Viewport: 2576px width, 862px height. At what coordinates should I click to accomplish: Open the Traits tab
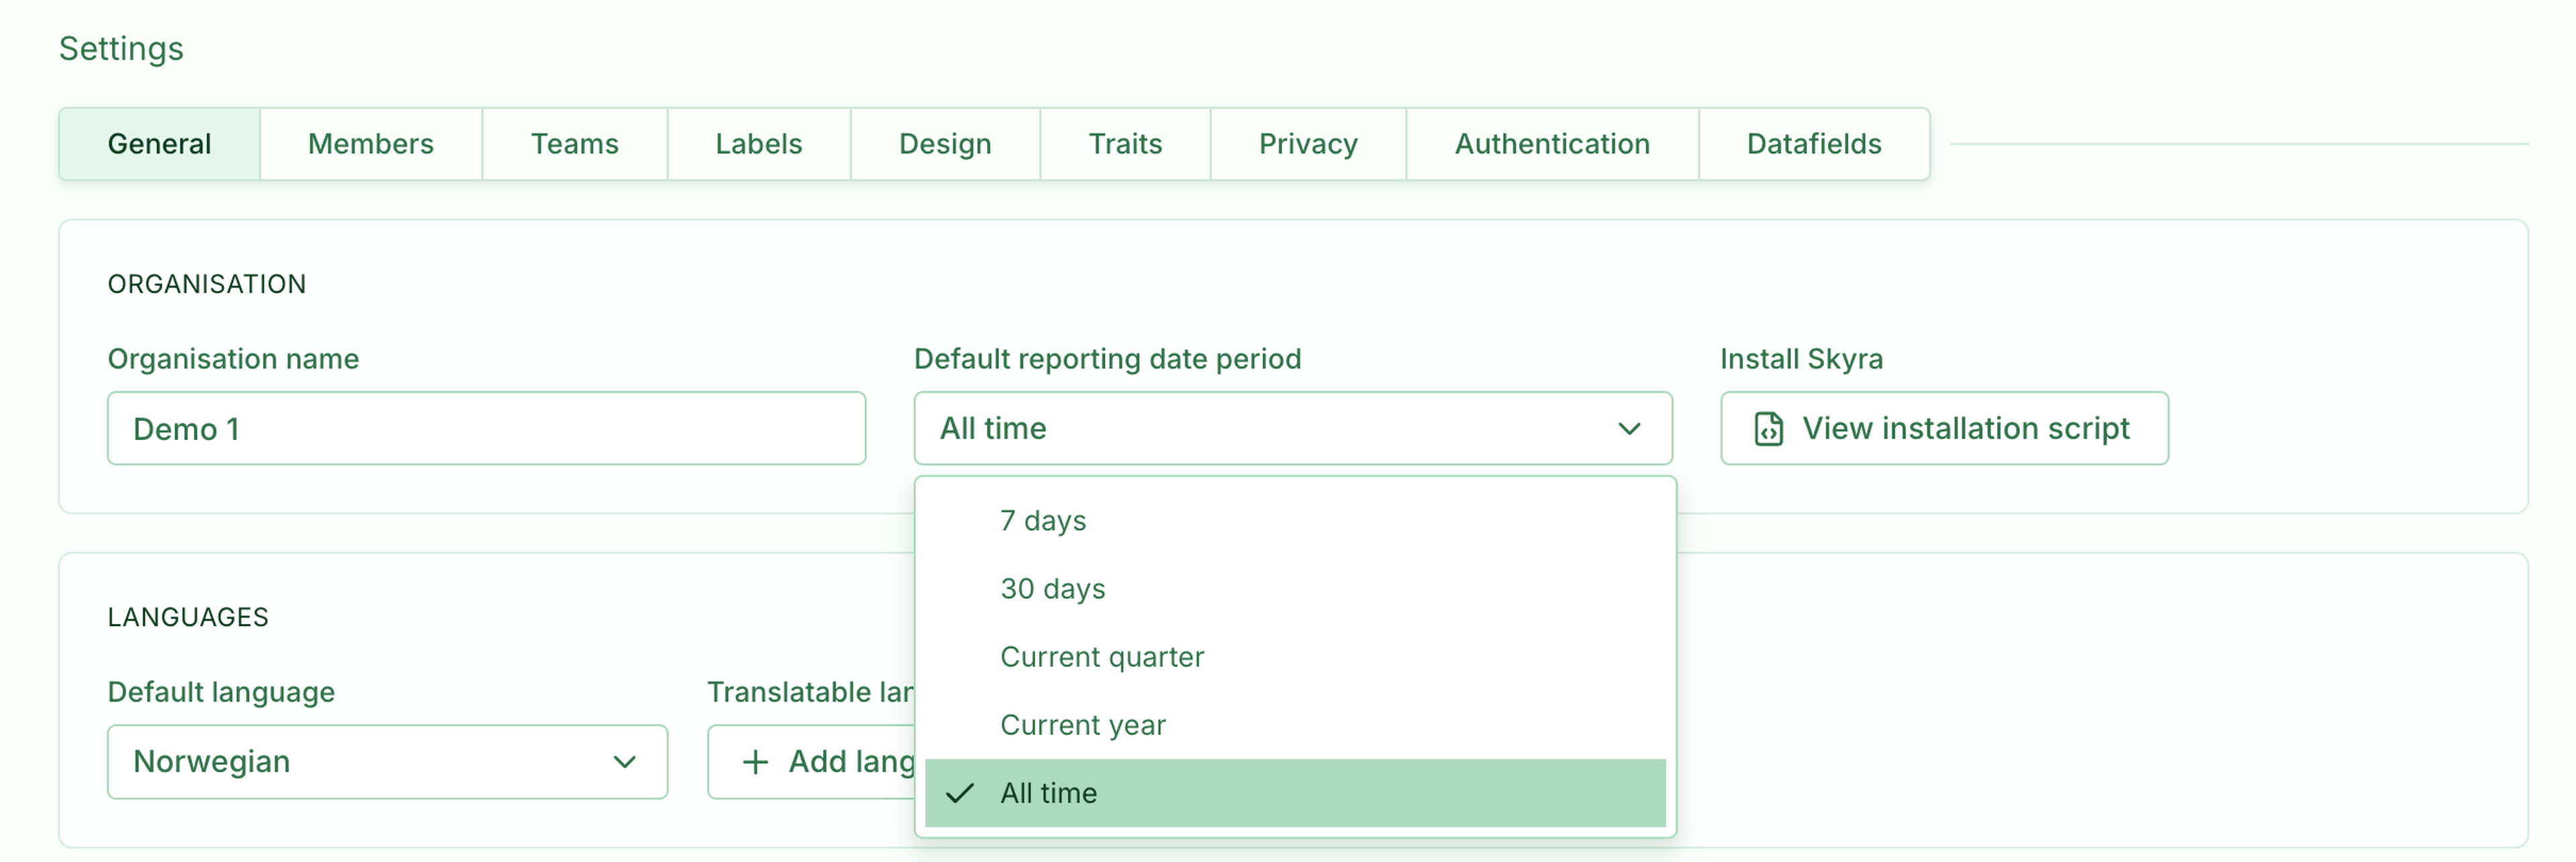(1125, 144)
